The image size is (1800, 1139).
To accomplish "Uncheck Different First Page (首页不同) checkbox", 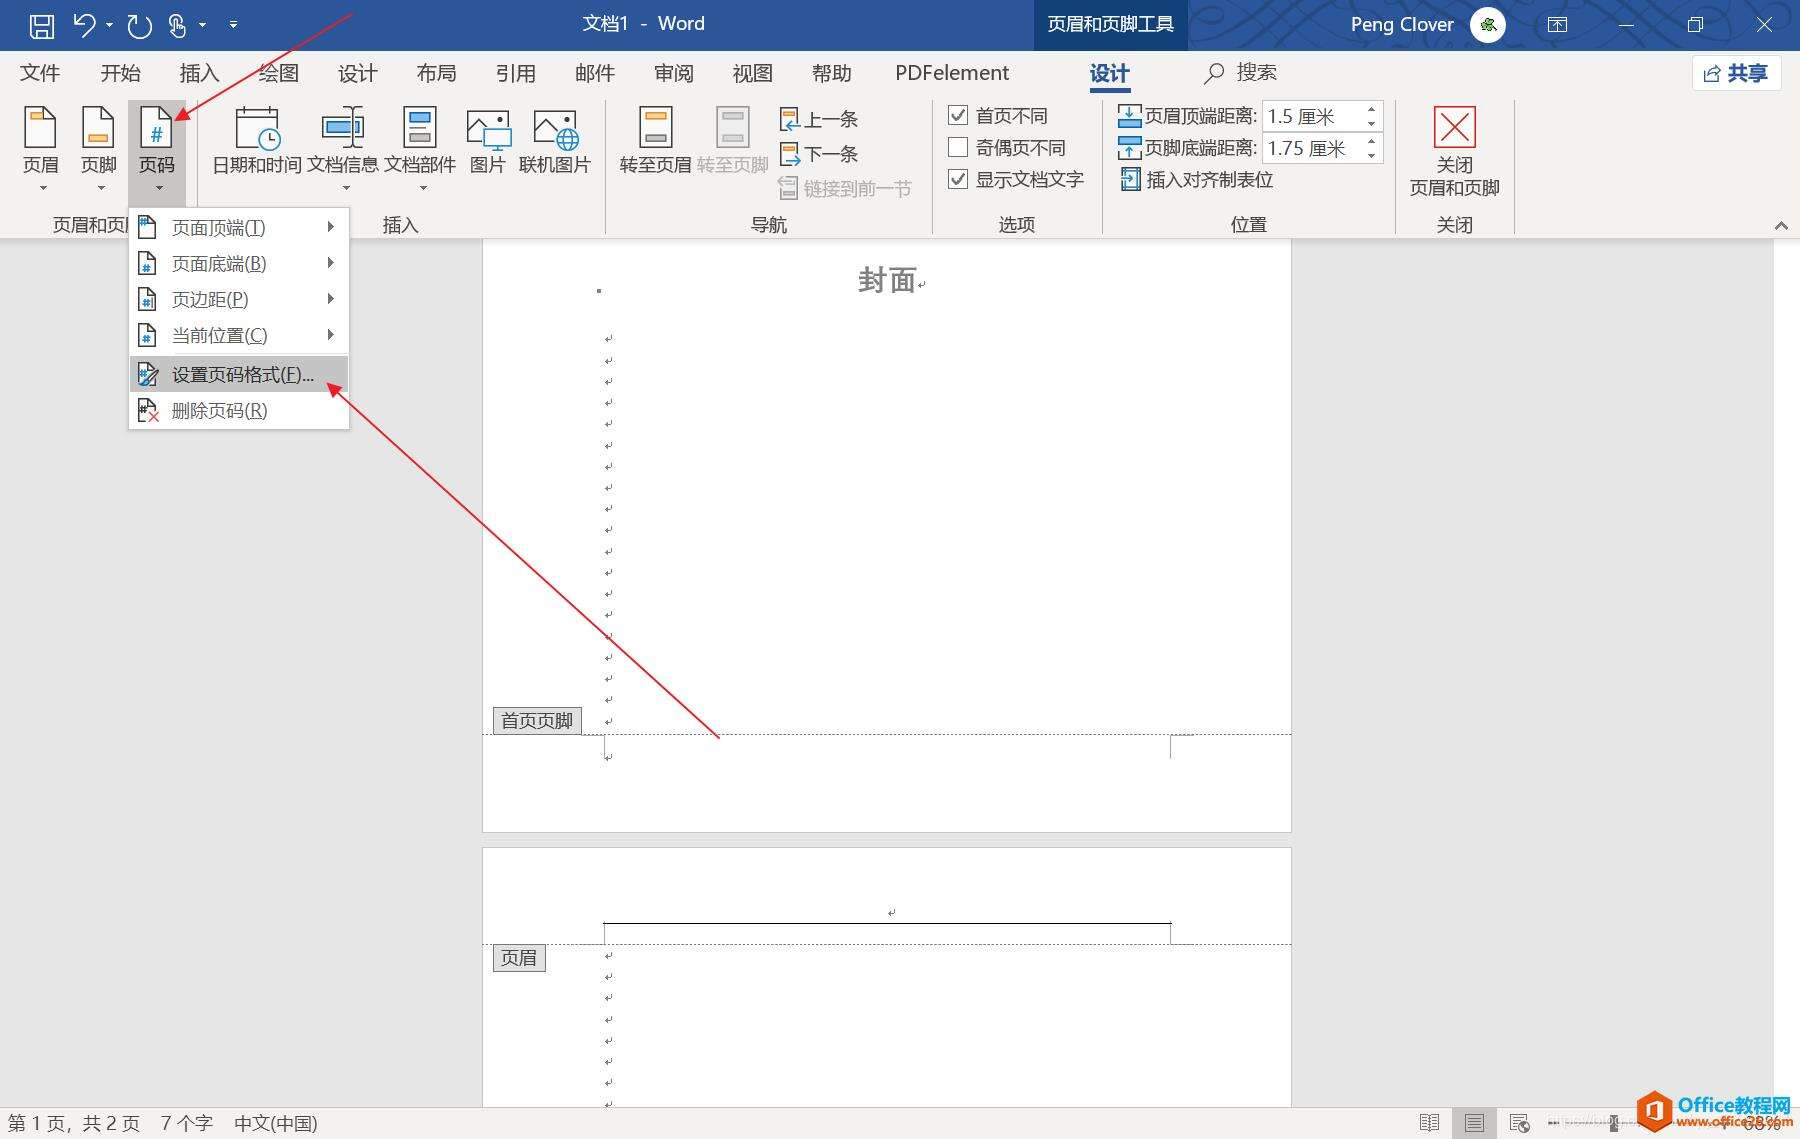I will click(958, 116).
